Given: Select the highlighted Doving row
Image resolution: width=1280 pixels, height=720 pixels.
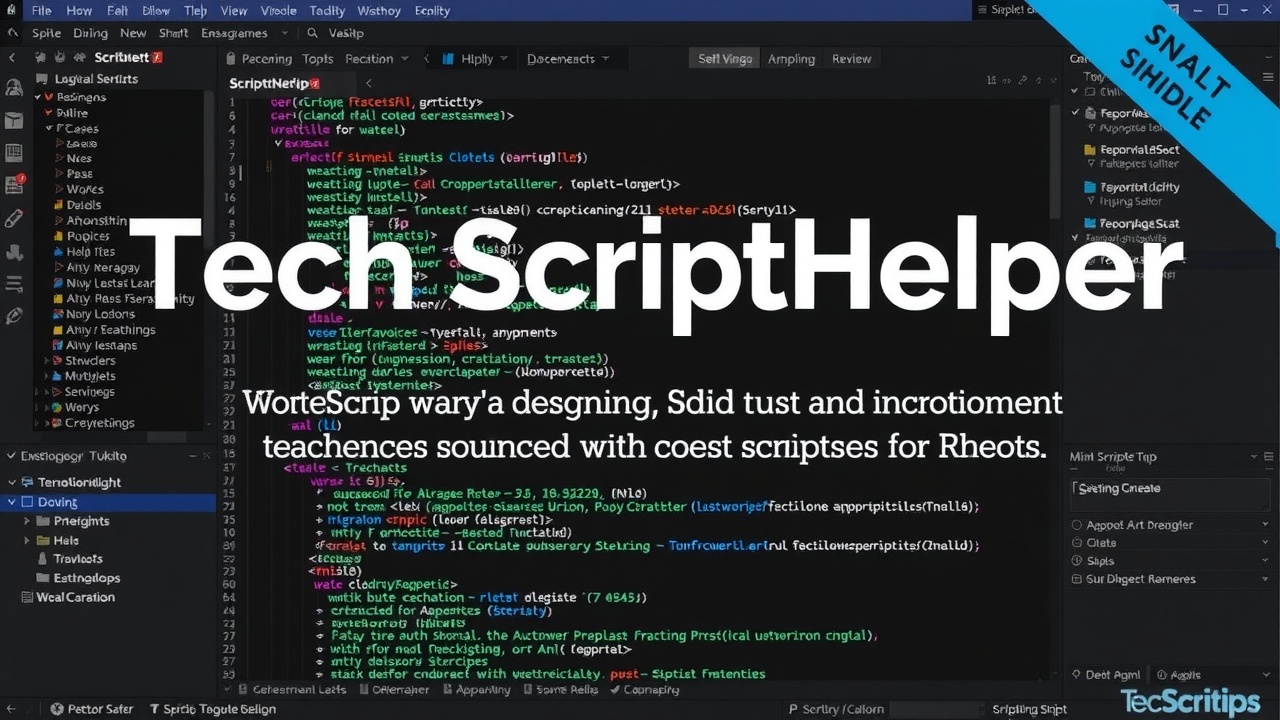Looking at the screenshot, I should [108, 502].
